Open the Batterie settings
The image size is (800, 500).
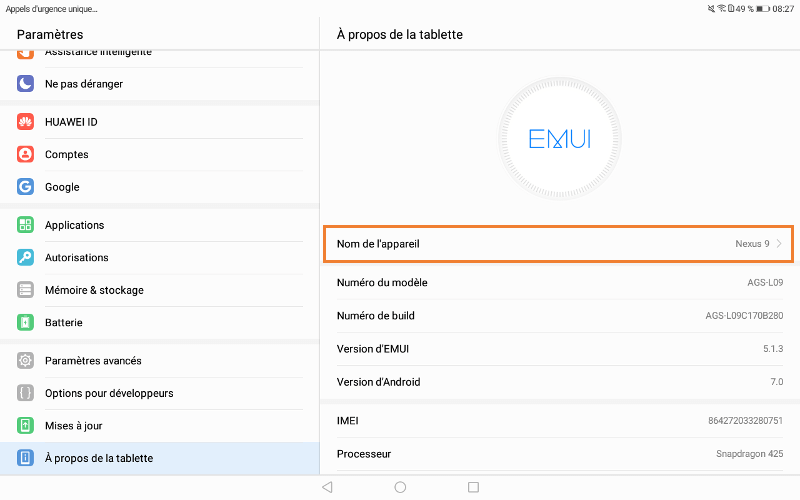coord(160,322)
